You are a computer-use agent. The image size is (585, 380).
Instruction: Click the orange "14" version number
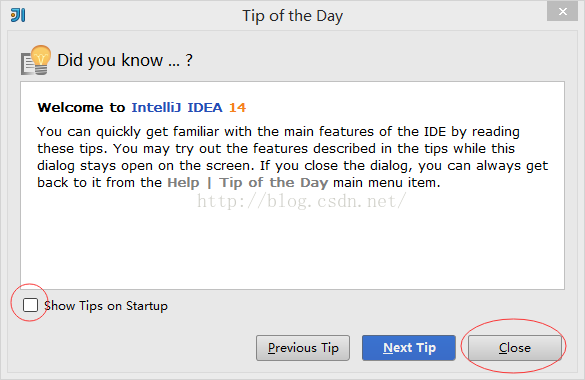point(237,107)
